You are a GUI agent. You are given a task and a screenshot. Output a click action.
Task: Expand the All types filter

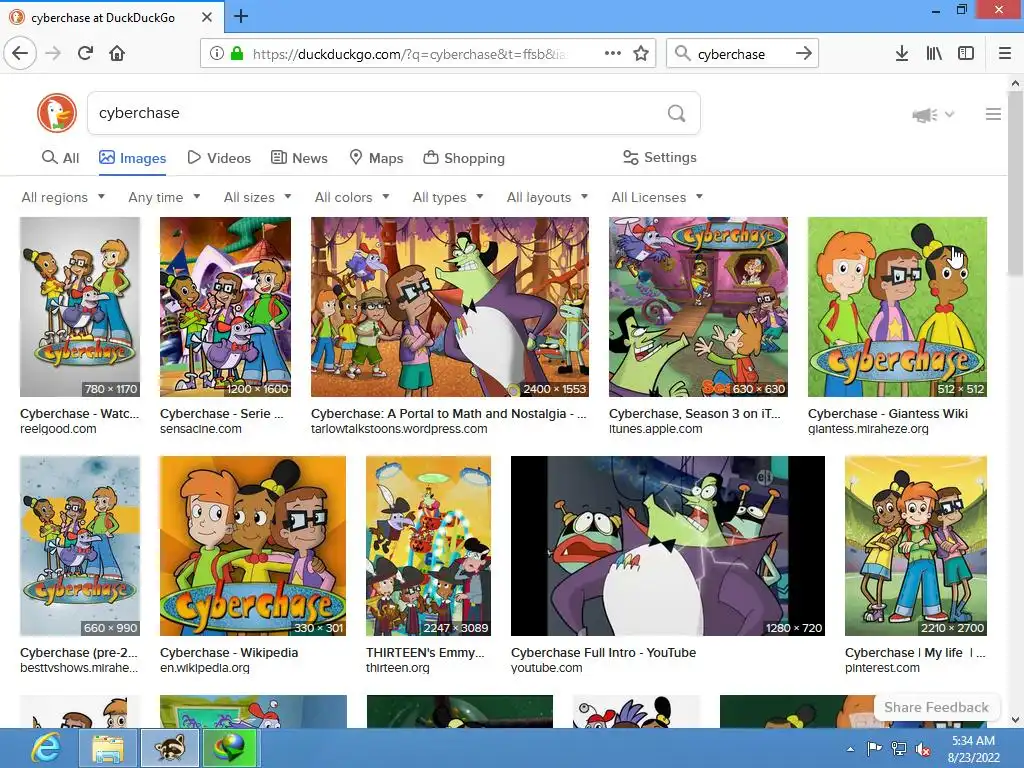pos(448,197)
